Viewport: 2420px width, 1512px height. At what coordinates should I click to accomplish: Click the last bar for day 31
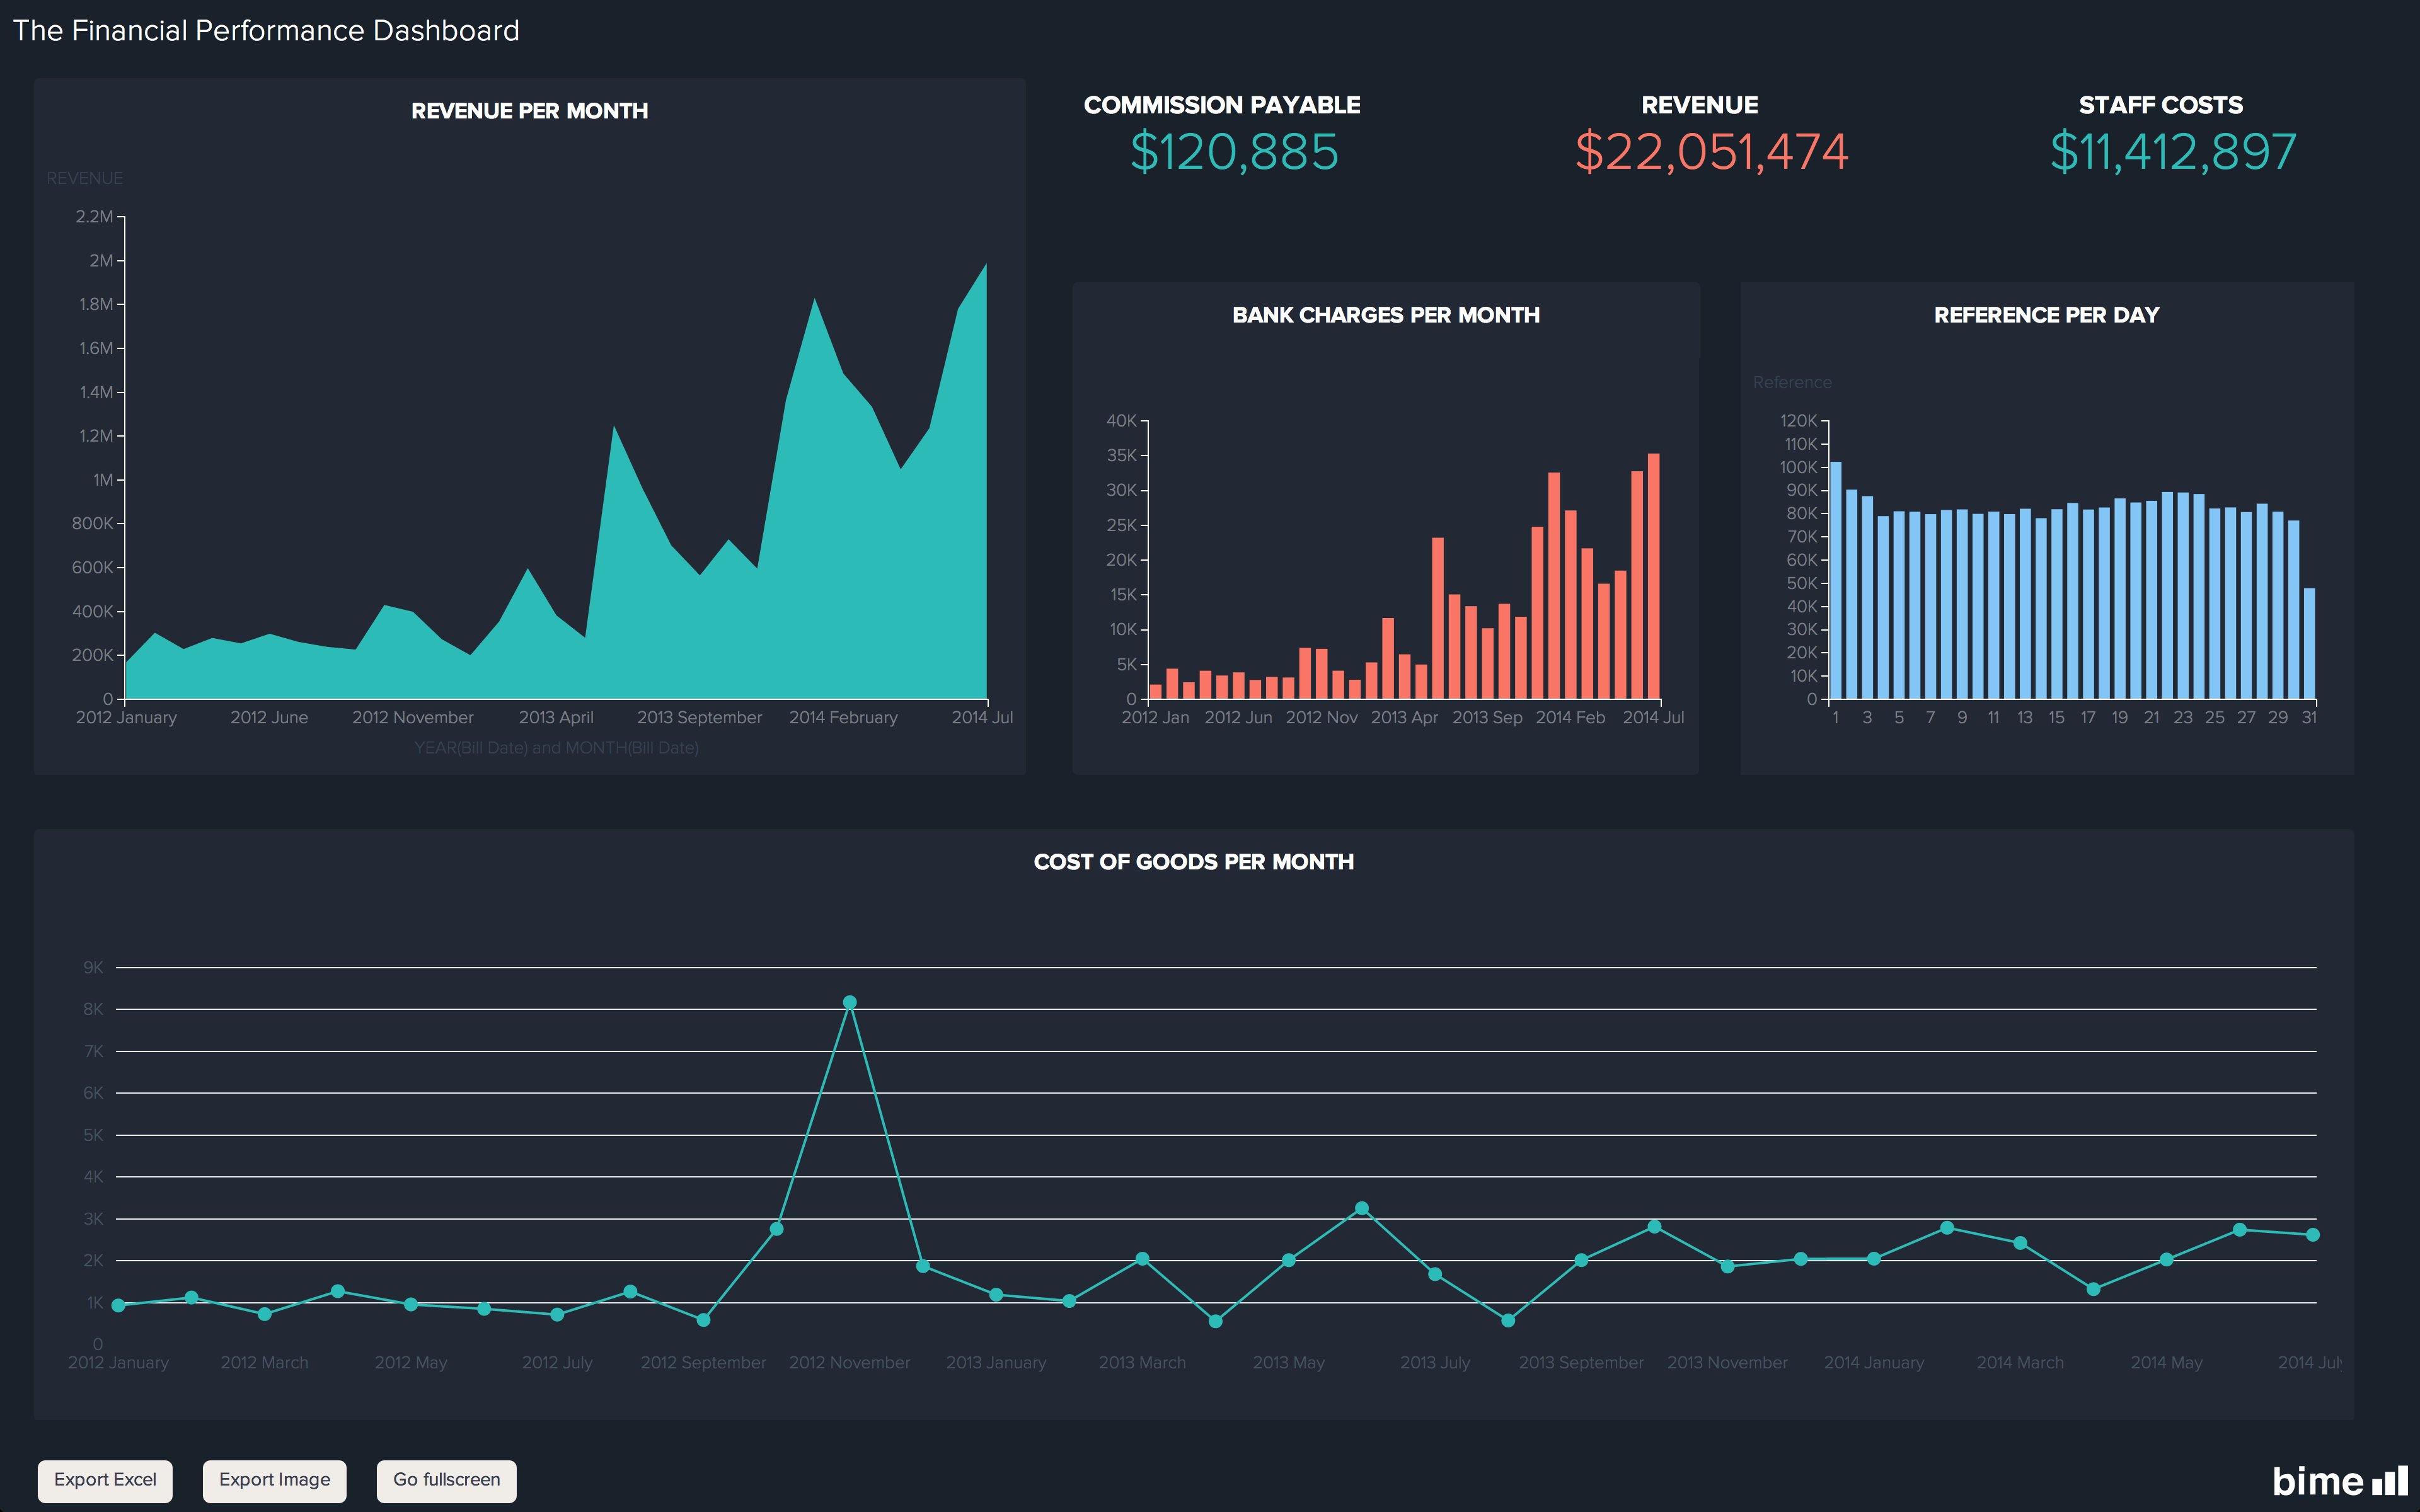point(2309,643)
